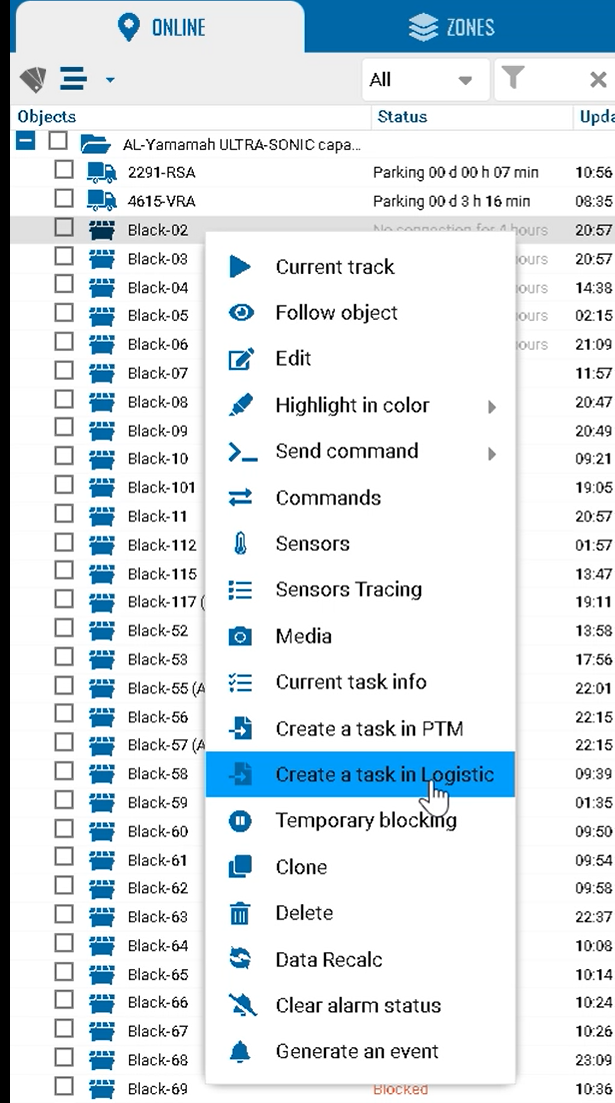Collapse the AL-Yamamah ULTRA-SONIC group

pyautogui.click(x=26, y=142)
